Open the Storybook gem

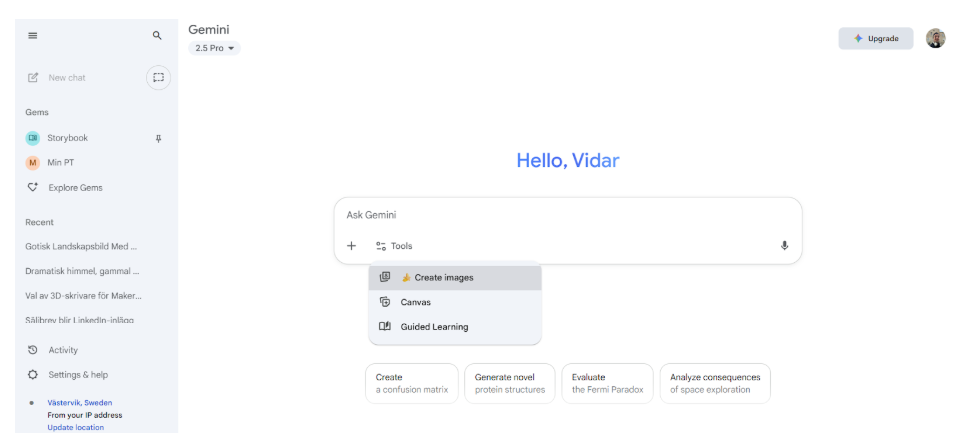pyautogui.click(x=67, y=138)
